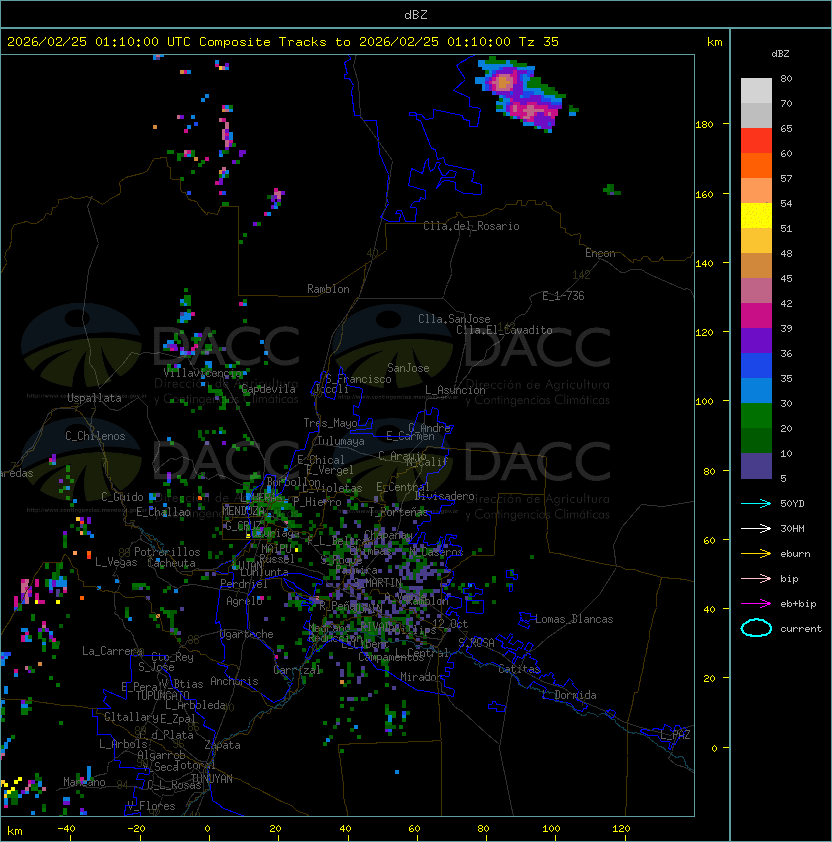Viewport: 832px width, 842px height.
Task: Select the dark green 10-20 dBZ swatch
Action: [756, 440]
